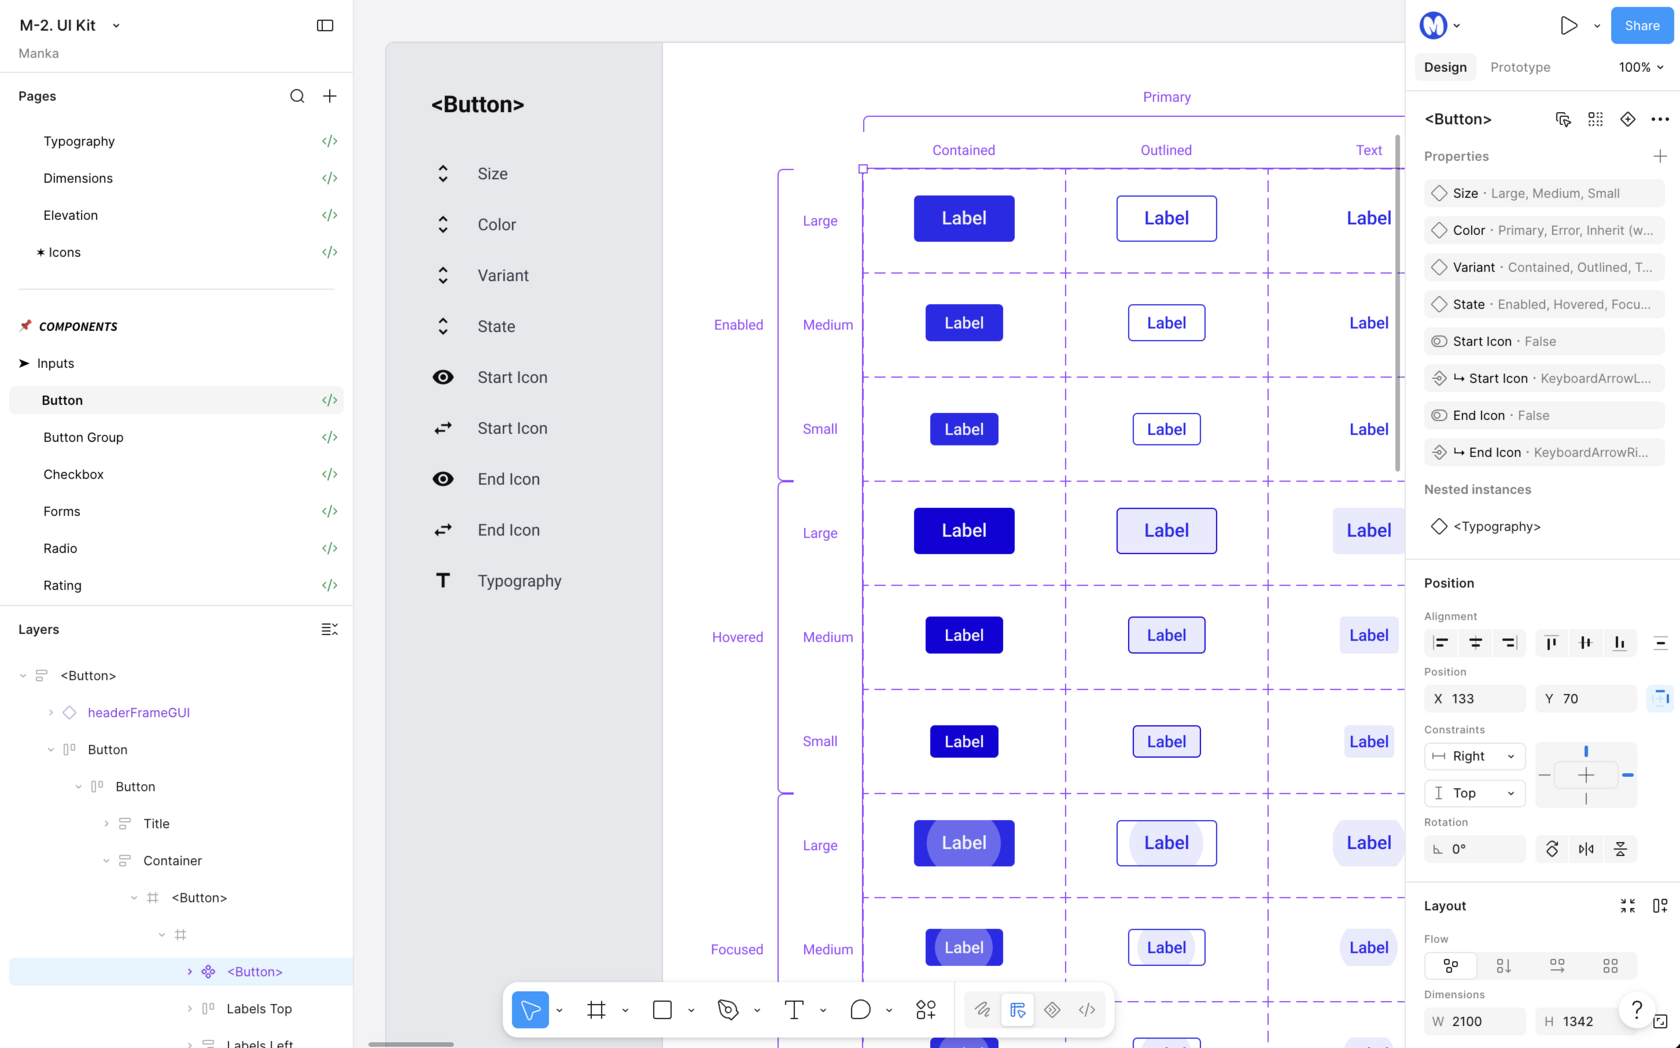Collapse all layers icon in Layers header

click(x=329, y=629)
